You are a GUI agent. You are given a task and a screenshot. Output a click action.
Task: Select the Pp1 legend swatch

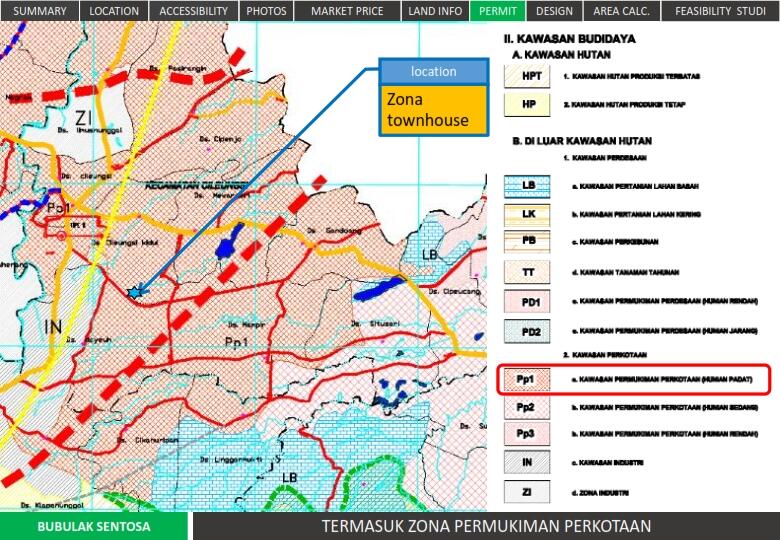click(527, 379)
